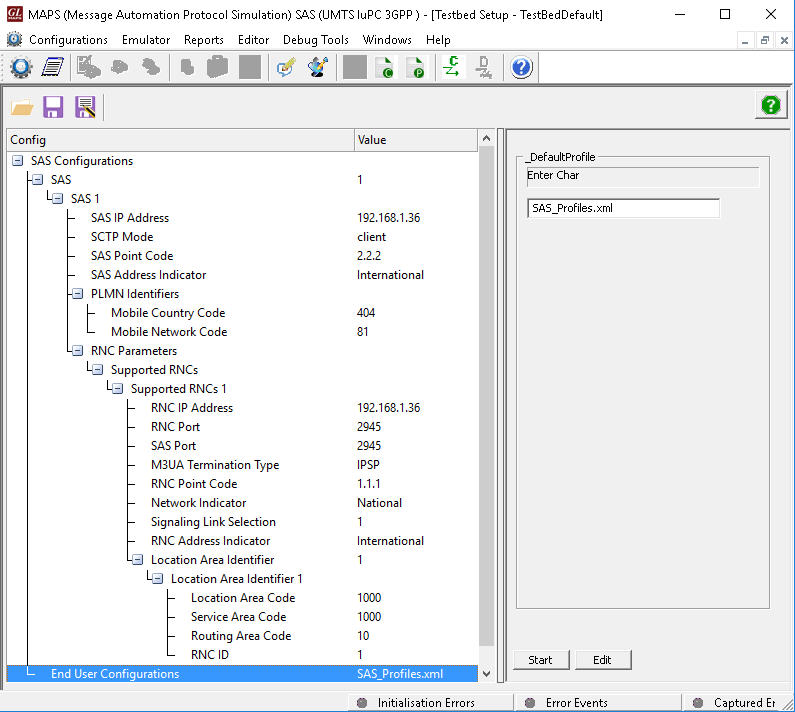The height and width of the screenshot is (712, 795).
Task: Collapse the Location Area Identifier node
Action: pos(138,559)
